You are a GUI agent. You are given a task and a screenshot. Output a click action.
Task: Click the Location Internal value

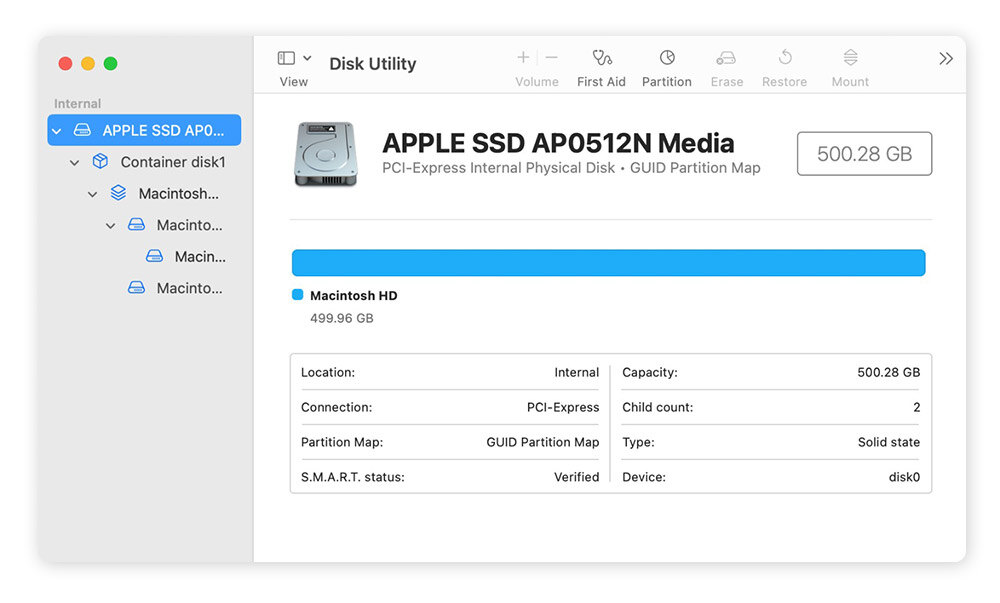(x=577, y=372)
